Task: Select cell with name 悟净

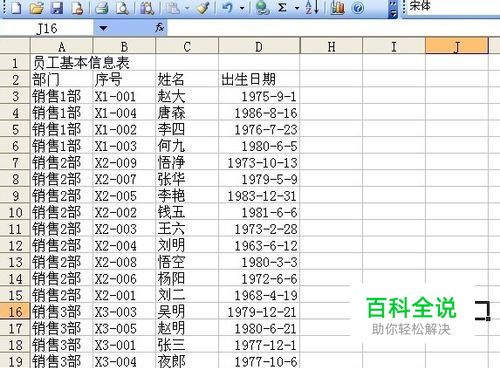Action: 187,162
